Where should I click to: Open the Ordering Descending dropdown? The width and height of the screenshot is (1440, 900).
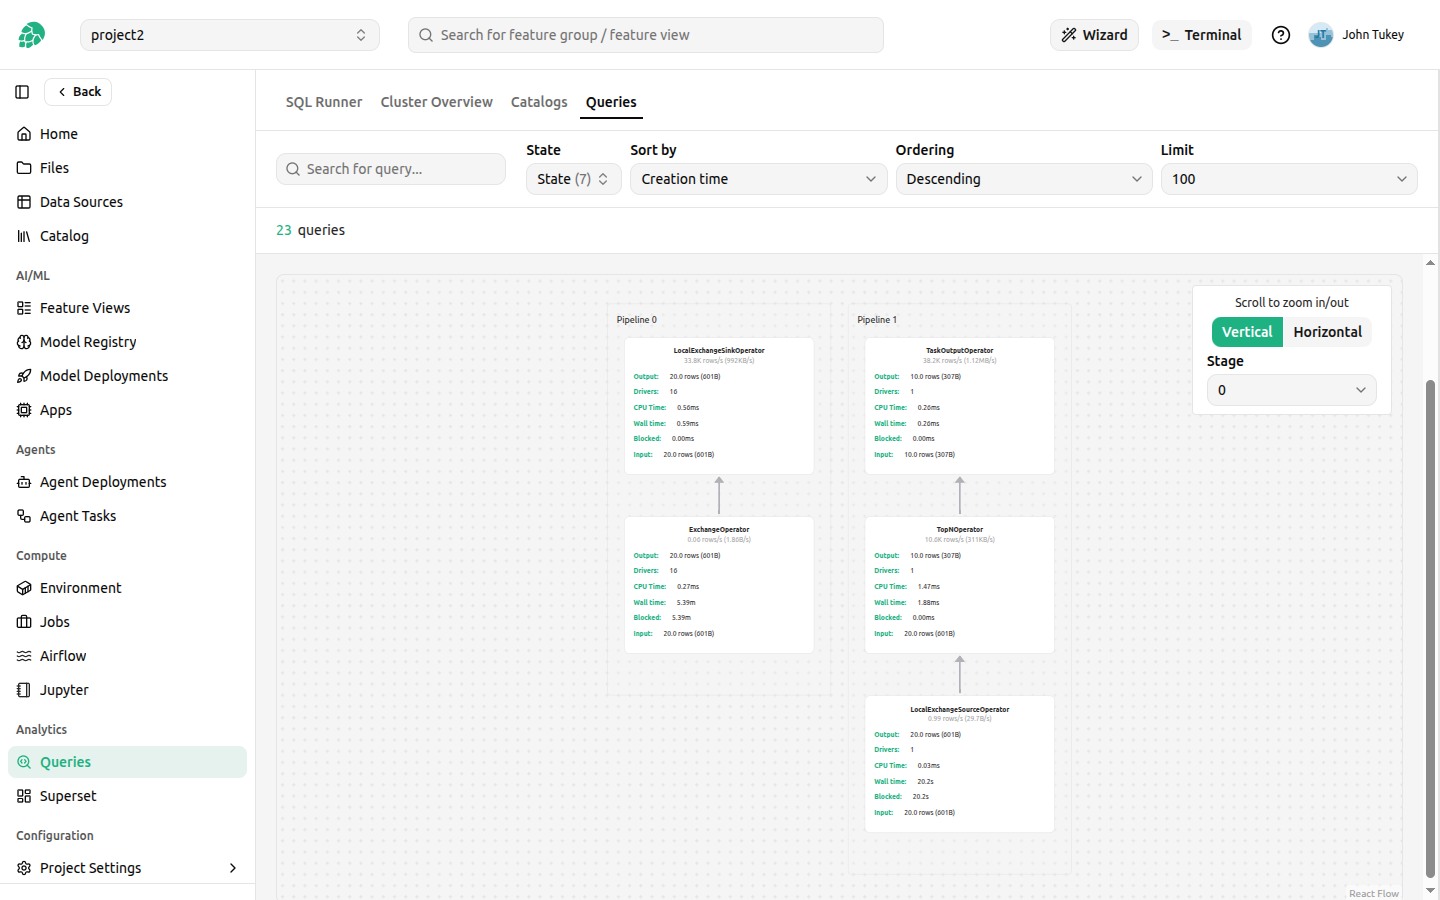pyautogui.click(x=1024, y=179)
